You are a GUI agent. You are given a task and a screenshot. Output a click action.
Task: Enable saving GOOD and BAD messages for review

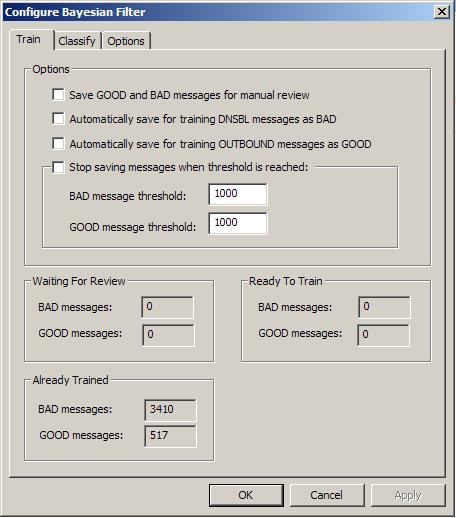58,95
